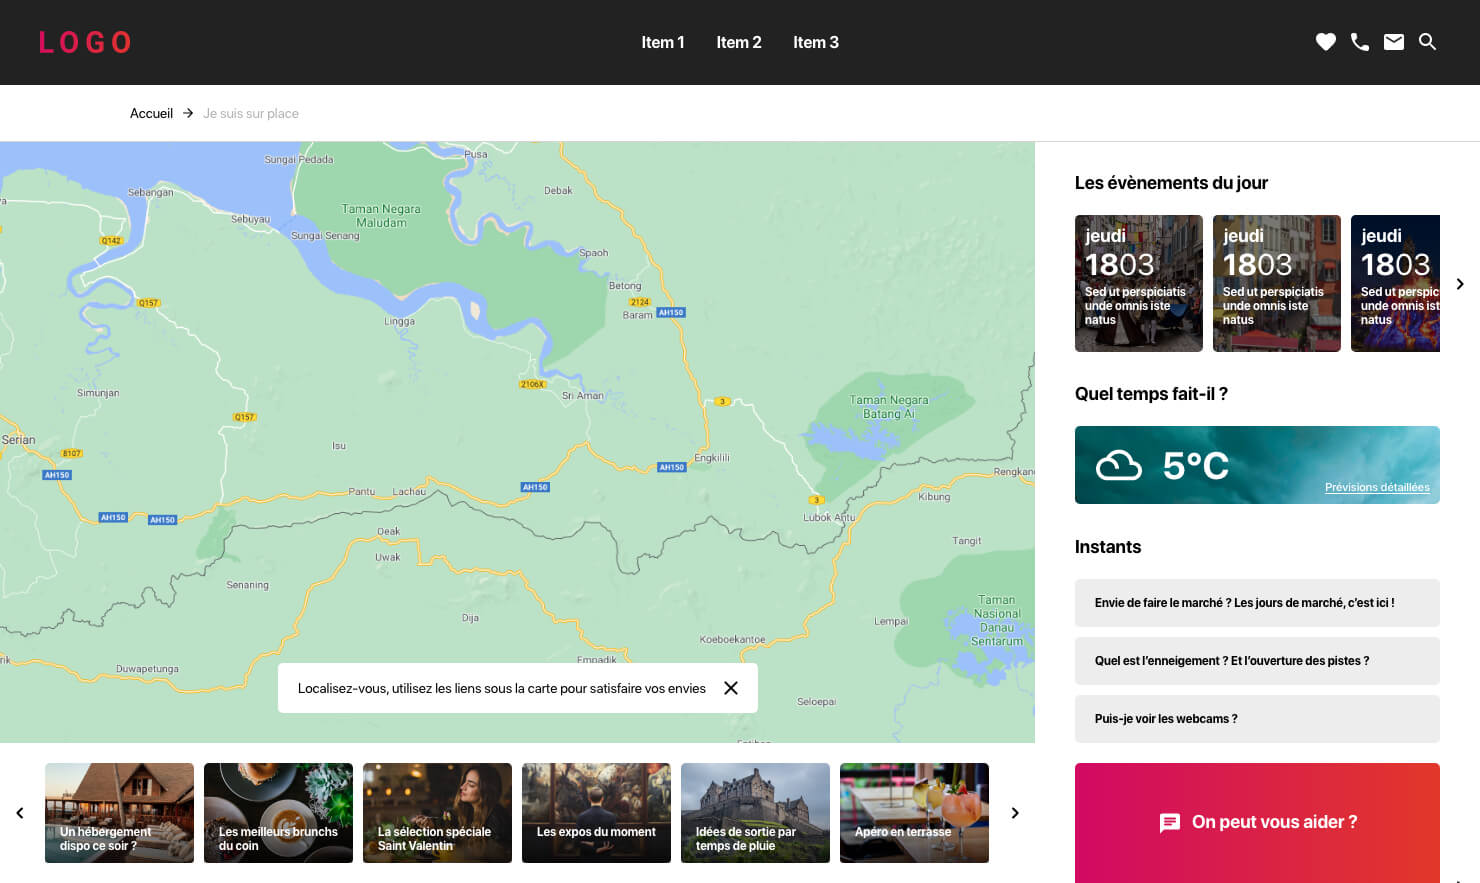Click 'Je suis sur place' breadcrumb
Image resolution: width=1480 pixels, height=883 pixels.
[x=251, y=113]
